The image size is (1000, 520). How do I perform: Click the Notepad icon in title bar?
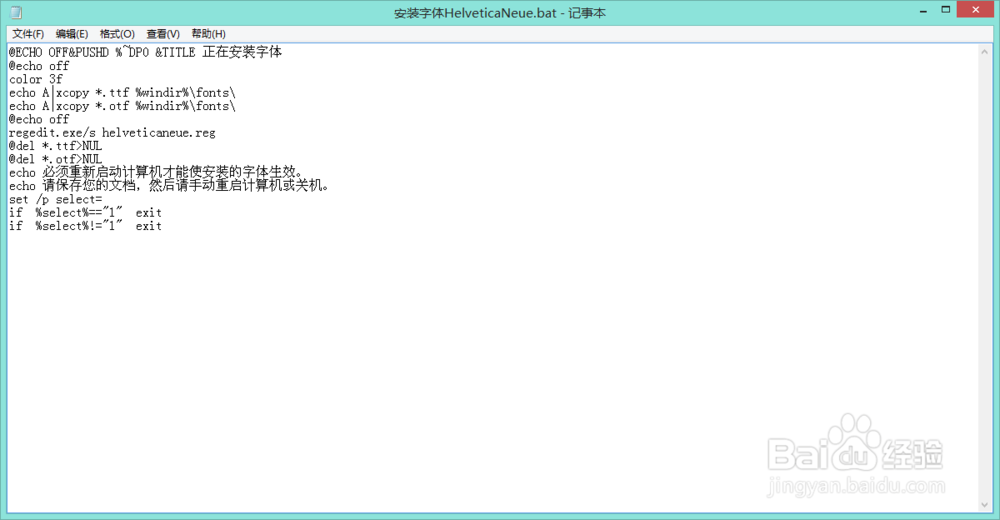point(16,12)
